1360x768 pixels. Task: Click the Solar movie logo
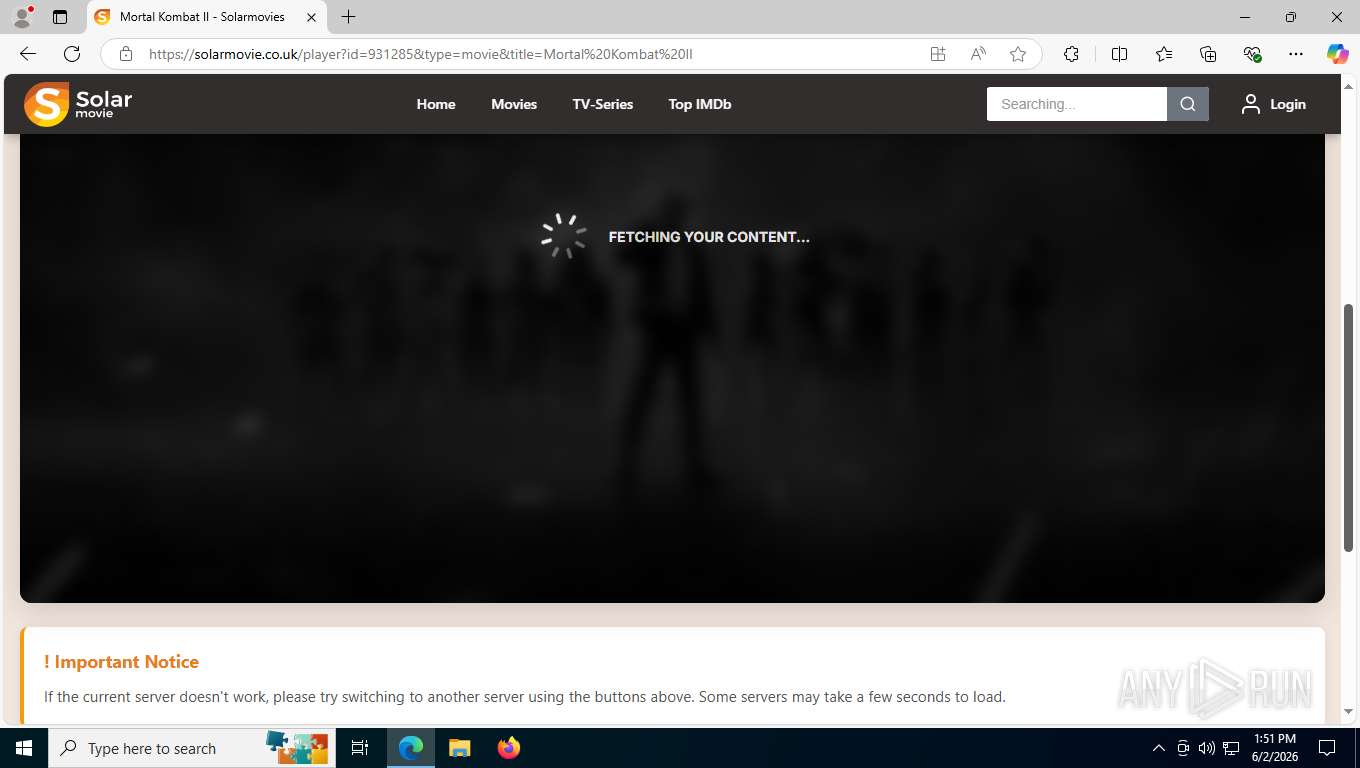[x=78, y=104]
